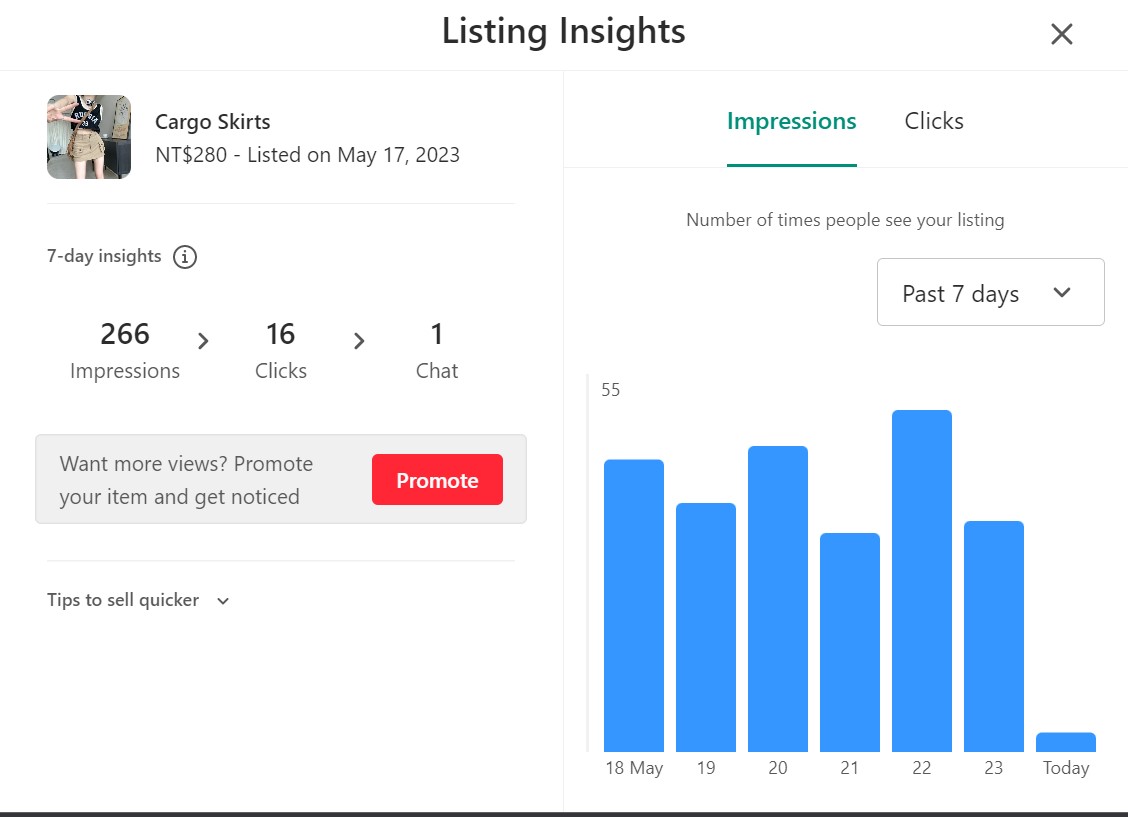Click the small Today bar
This screenshot has height=817, width=1128.
click(x=1066, y=742)
